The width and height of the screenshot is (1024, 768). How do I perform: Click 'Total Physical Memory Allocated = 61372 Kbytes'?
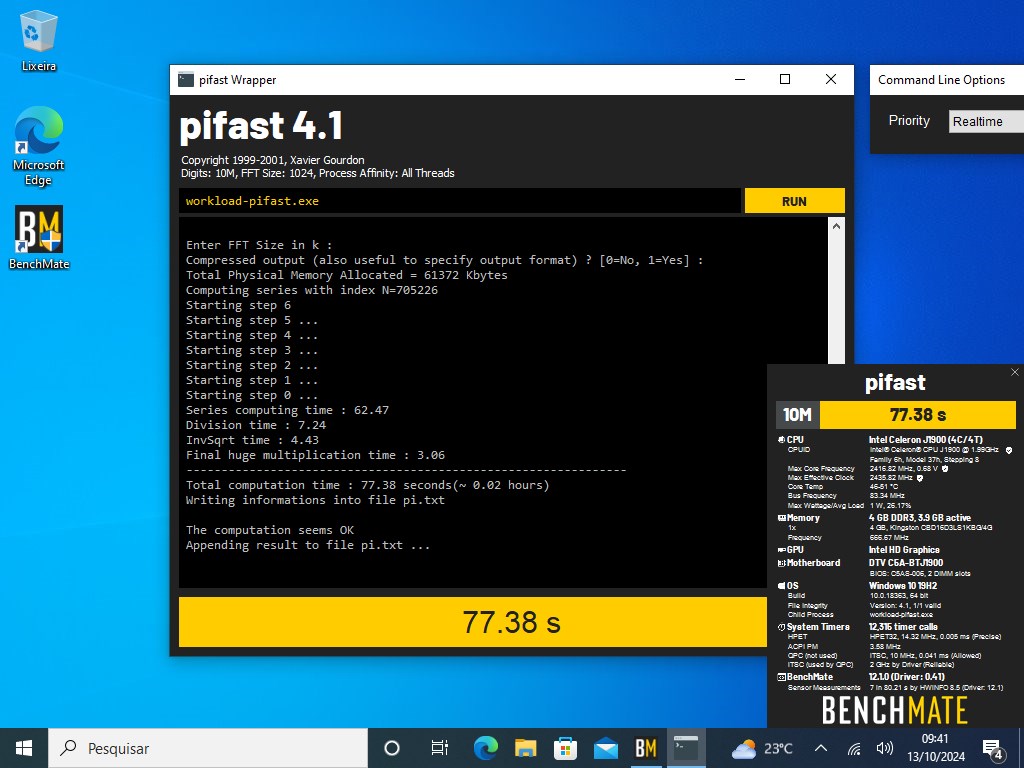[x=347, y=275]
